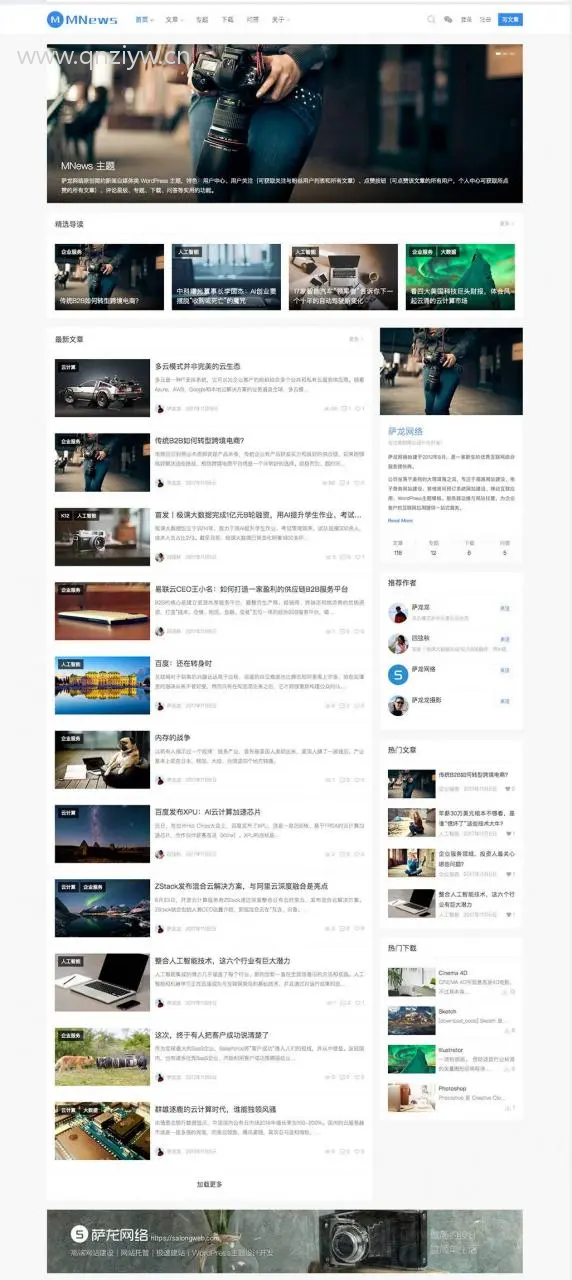Click the Read More link under 萨龙网络

pos(400,521)
